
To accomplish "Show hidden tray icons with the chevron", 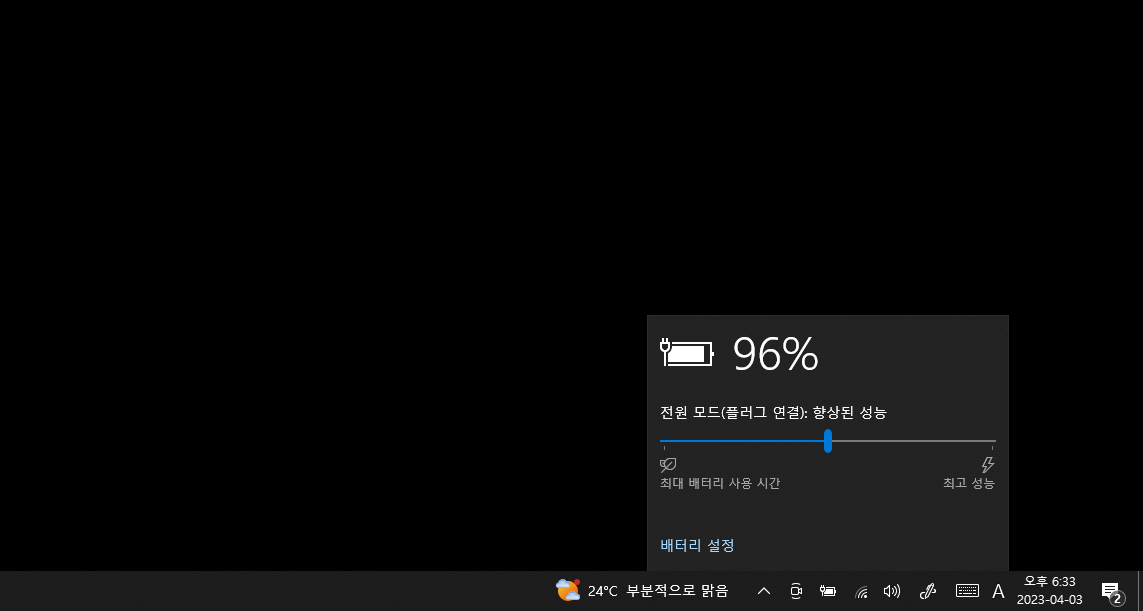I will pos(764,591).
